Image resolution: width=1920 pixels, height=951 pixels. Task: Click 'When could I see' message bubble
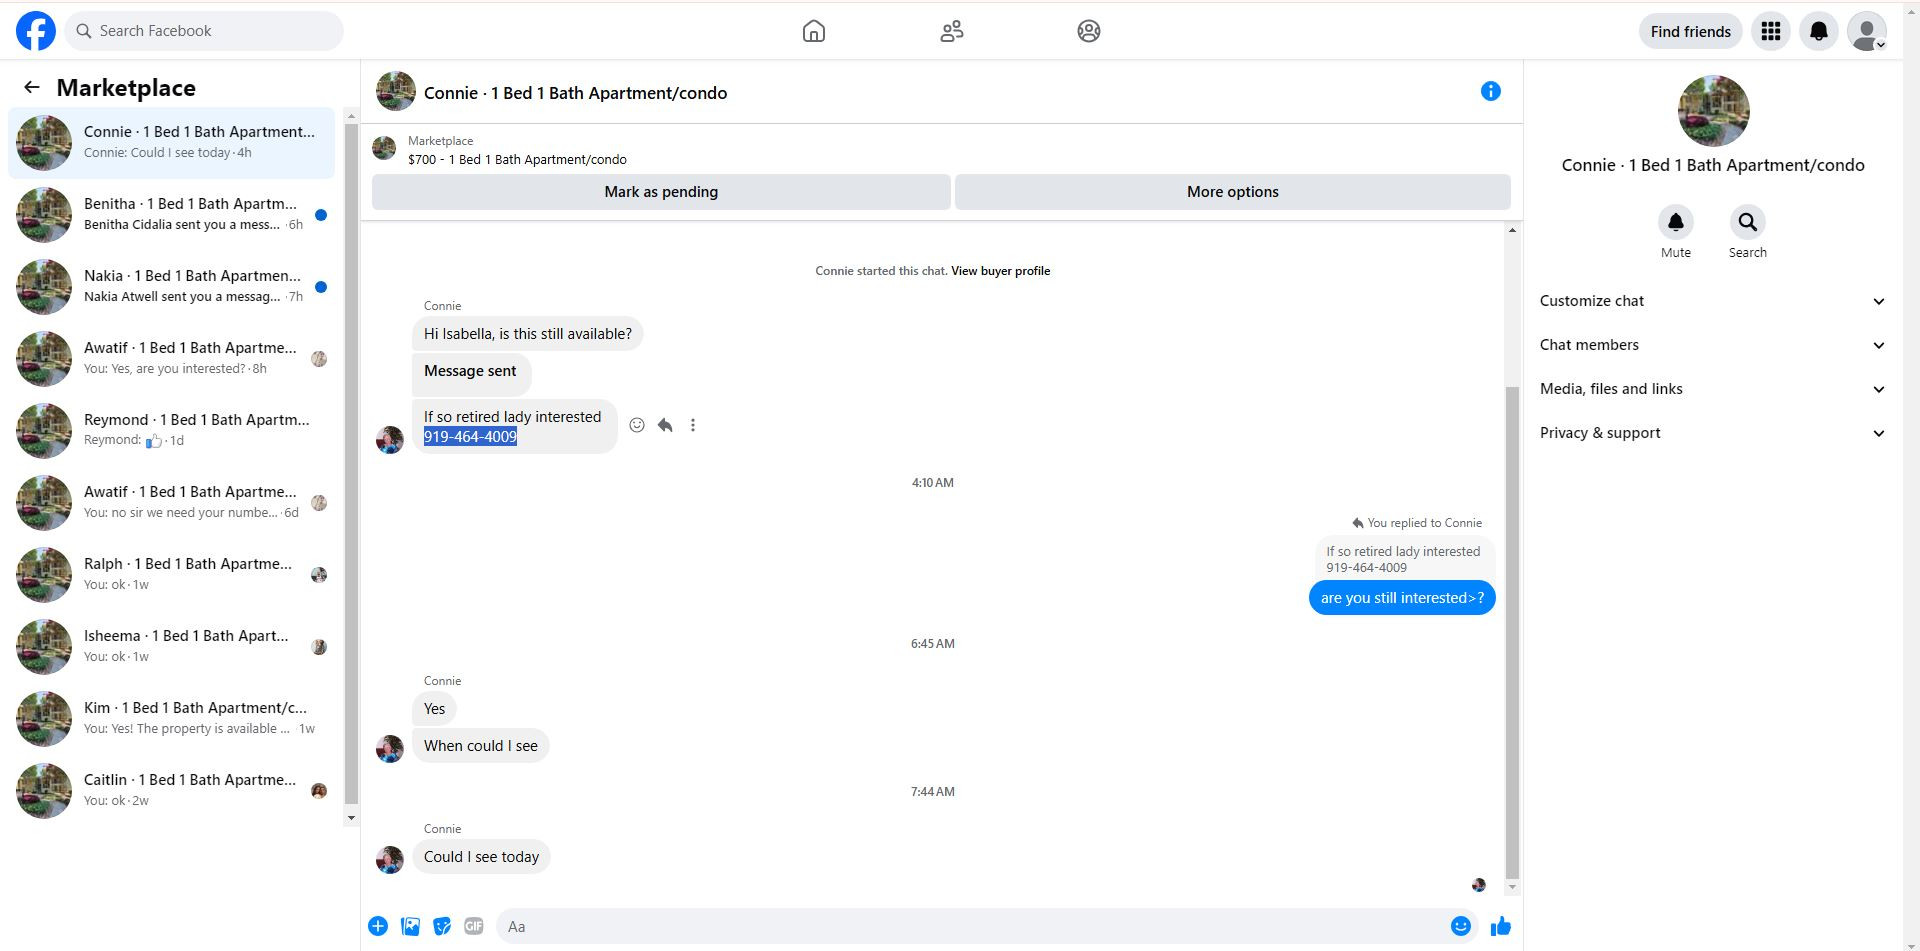click(480, 746)
